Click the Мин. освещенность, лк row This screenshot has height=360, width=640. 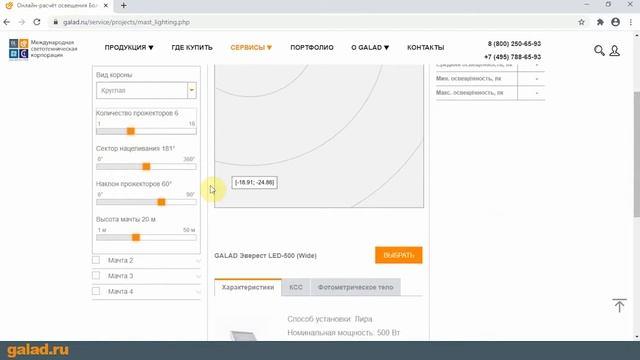[x=490, y=78]
